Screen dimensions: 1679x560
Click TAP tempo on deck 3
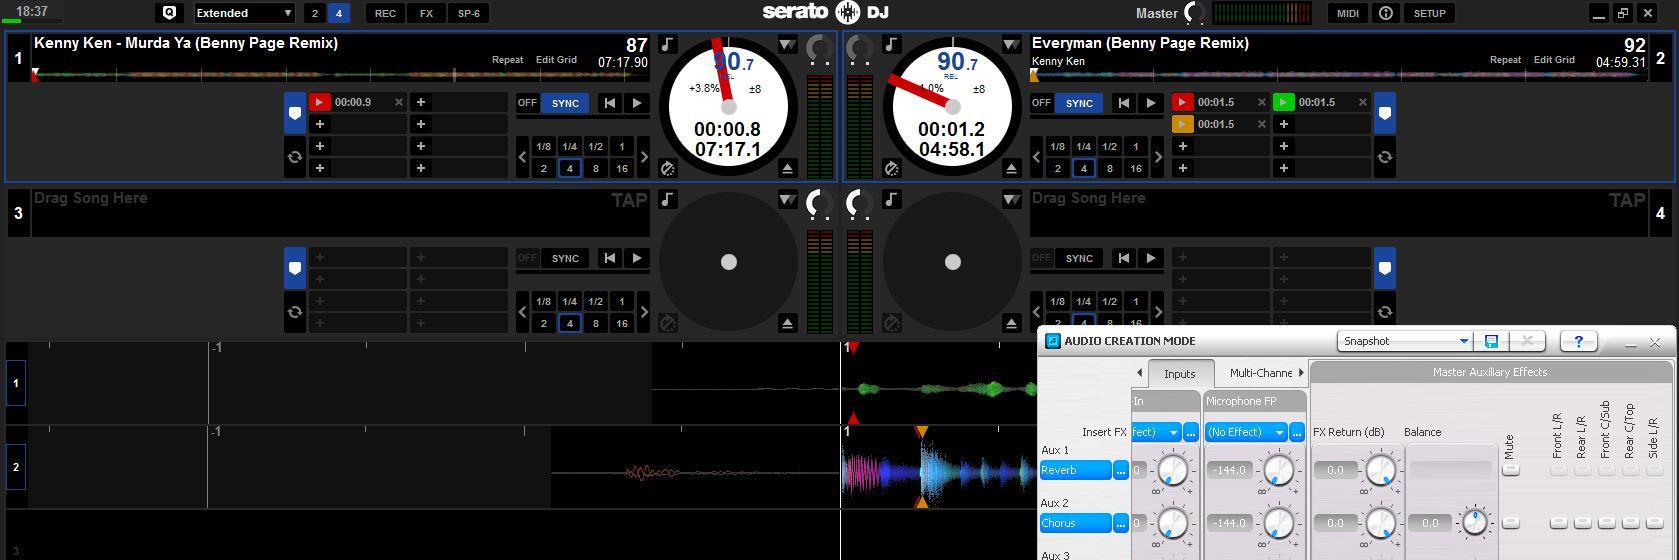click(x=629, y=200)
